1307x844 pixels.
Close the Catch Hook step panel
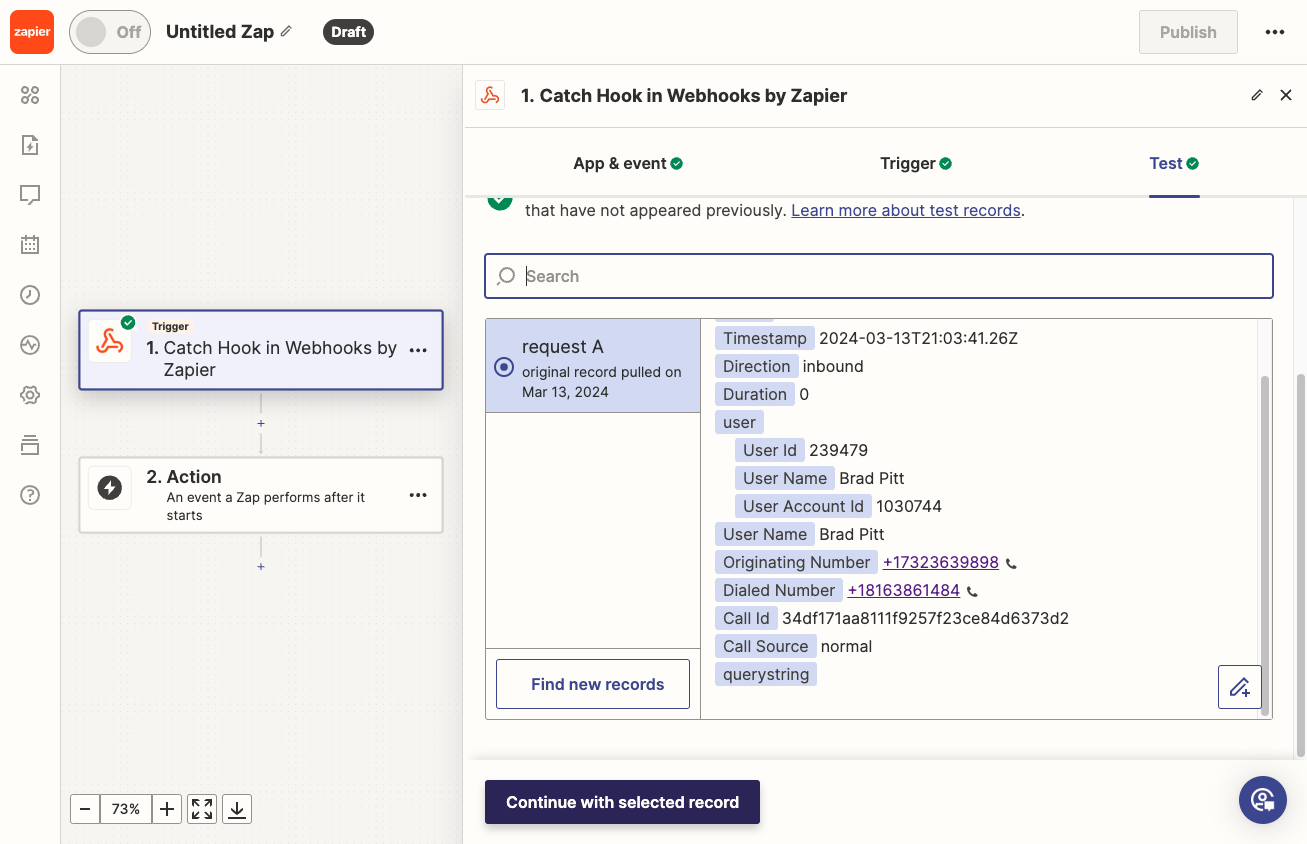1286,95
